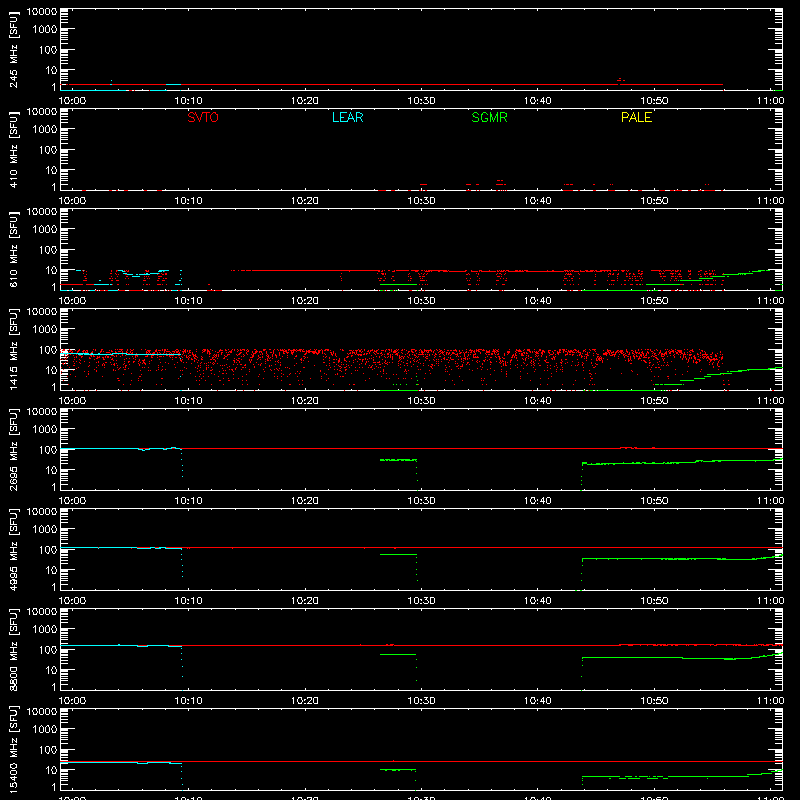This screenshot has width=800, height=800.
Task: Click the 10 y-axis value on 1415 MHz panel
Action: pyautogui.click(x=51, y=370)
